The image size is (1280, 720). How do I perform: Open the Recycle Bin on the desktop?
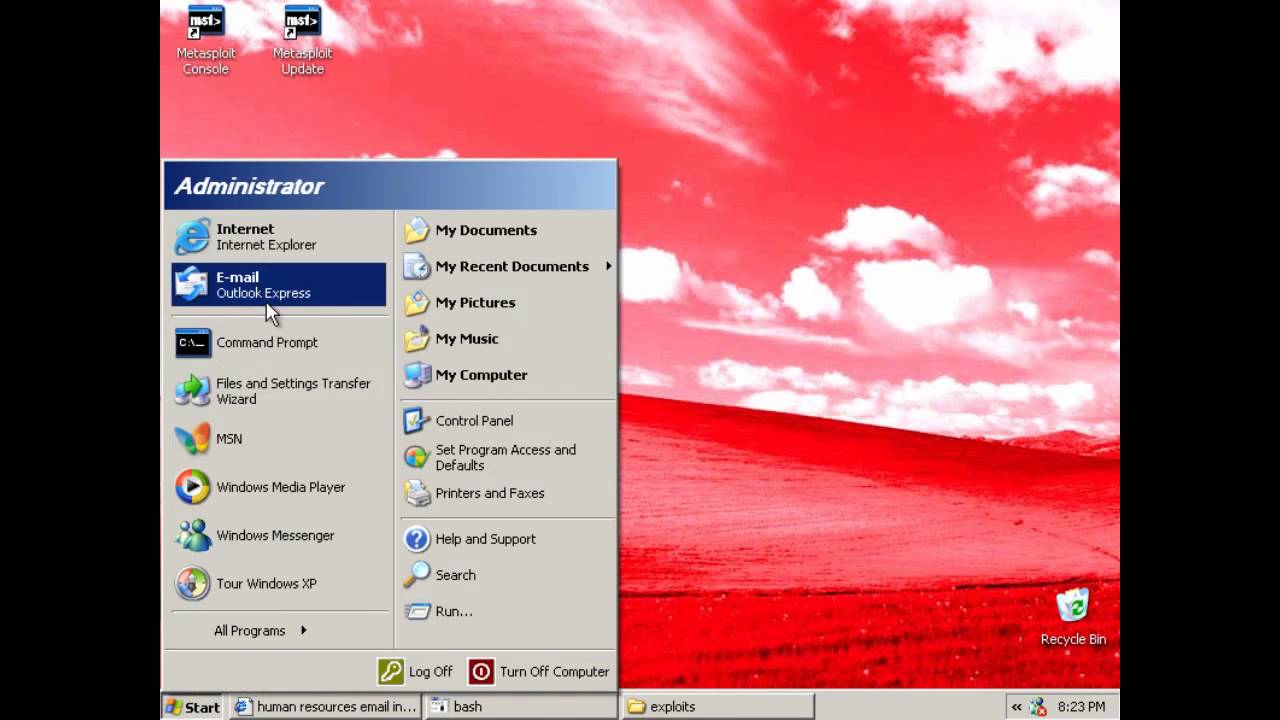pyautogui.click(x=1073, y=617)
